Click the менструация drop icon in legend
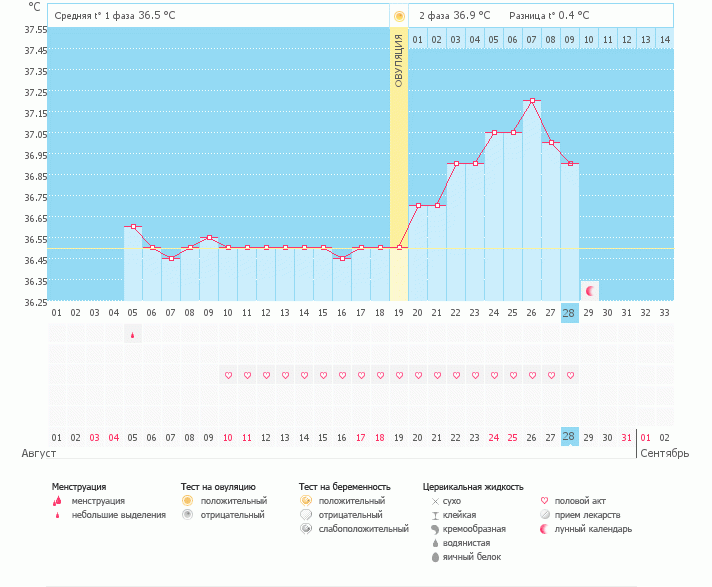 58,501
